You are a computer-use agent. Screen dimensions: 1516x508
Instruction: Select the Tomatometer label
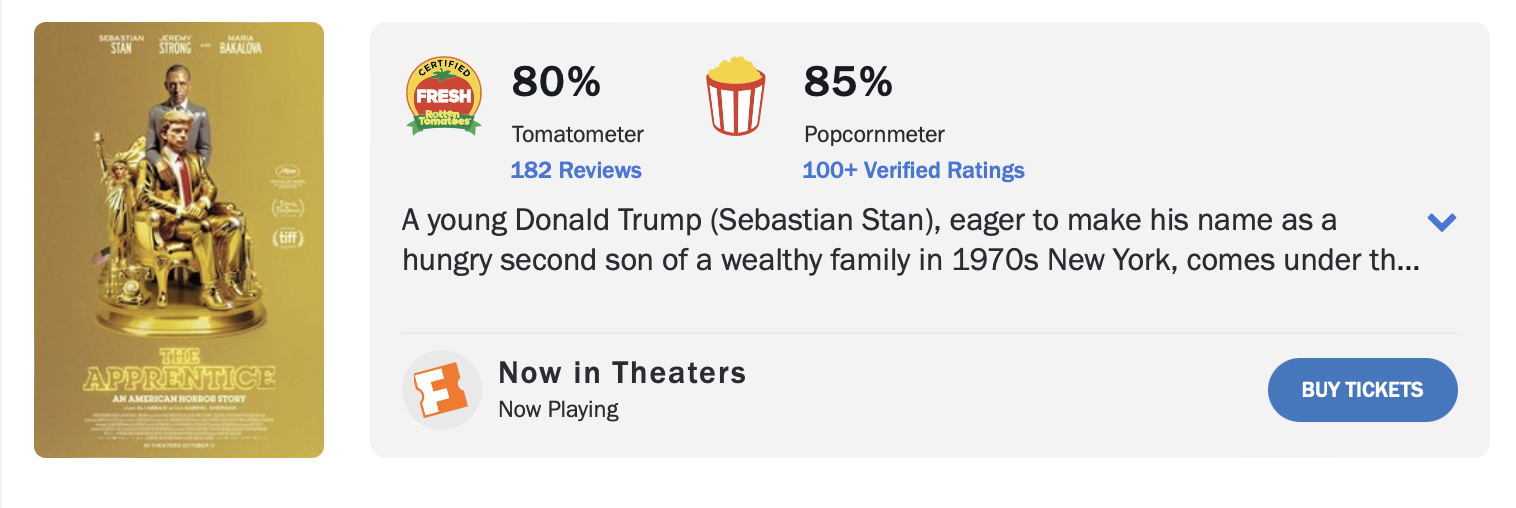click(x=578, y=134)
